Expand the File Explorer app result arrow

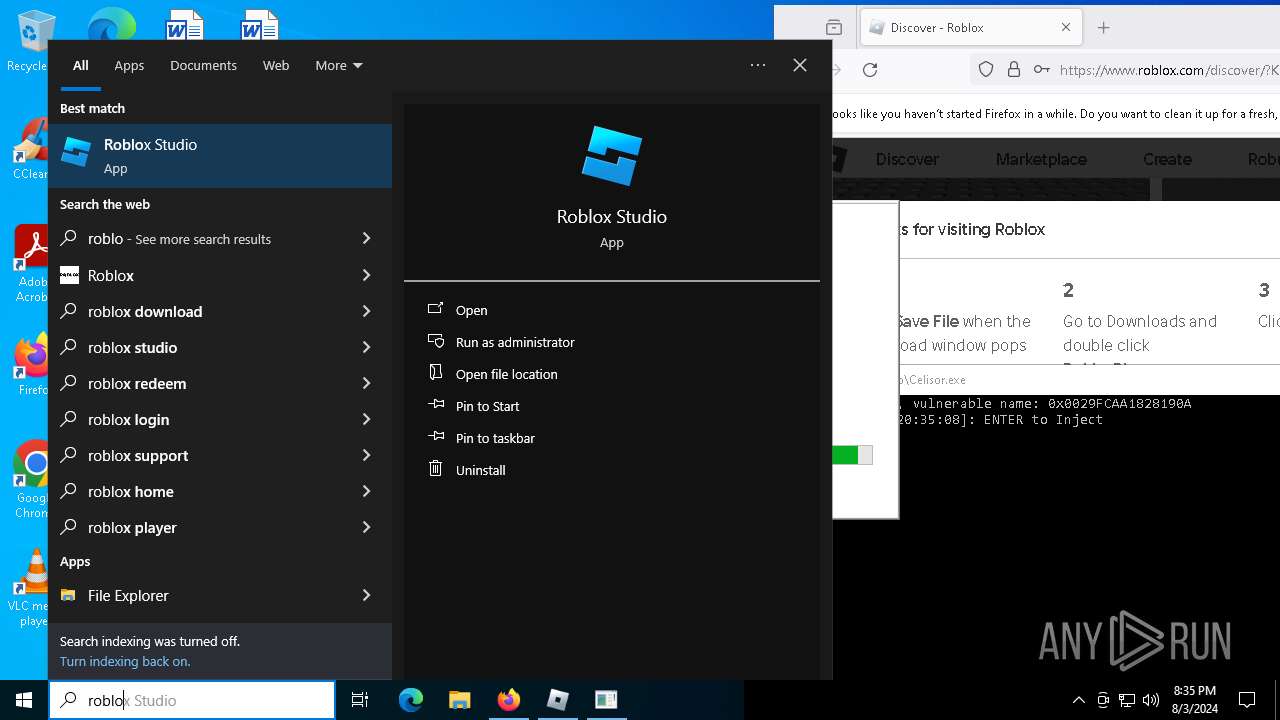(366, 595)
